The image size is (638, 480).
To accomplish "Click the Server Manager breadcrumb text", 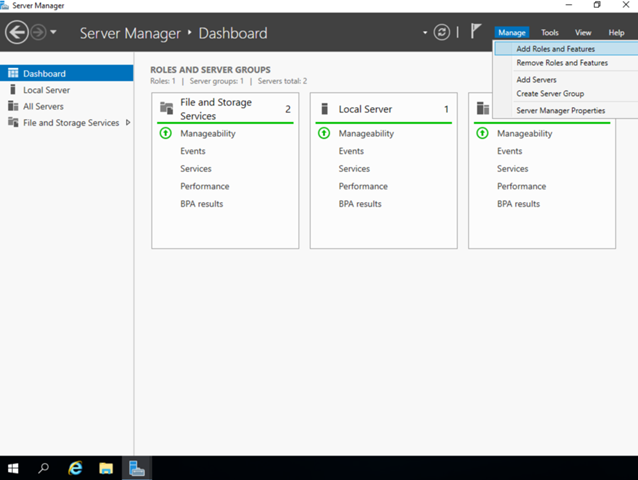I will pyautogui.click(x=130, y=33).
